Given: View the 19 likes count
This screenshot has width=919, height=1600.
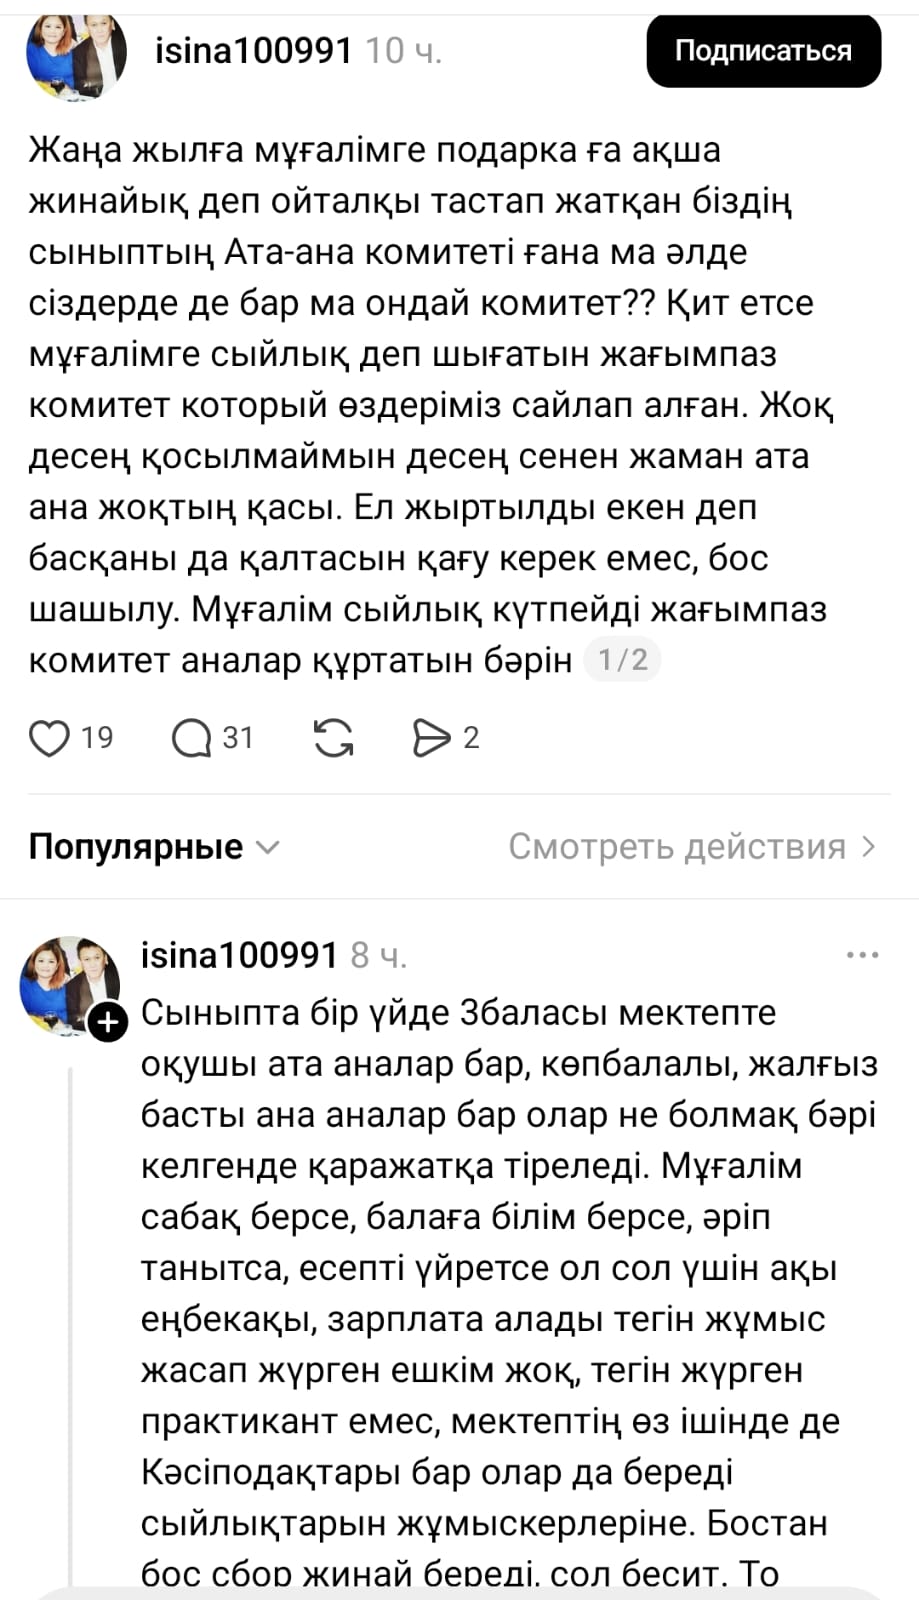Looking at the screenshot, I should pos(96,739).
